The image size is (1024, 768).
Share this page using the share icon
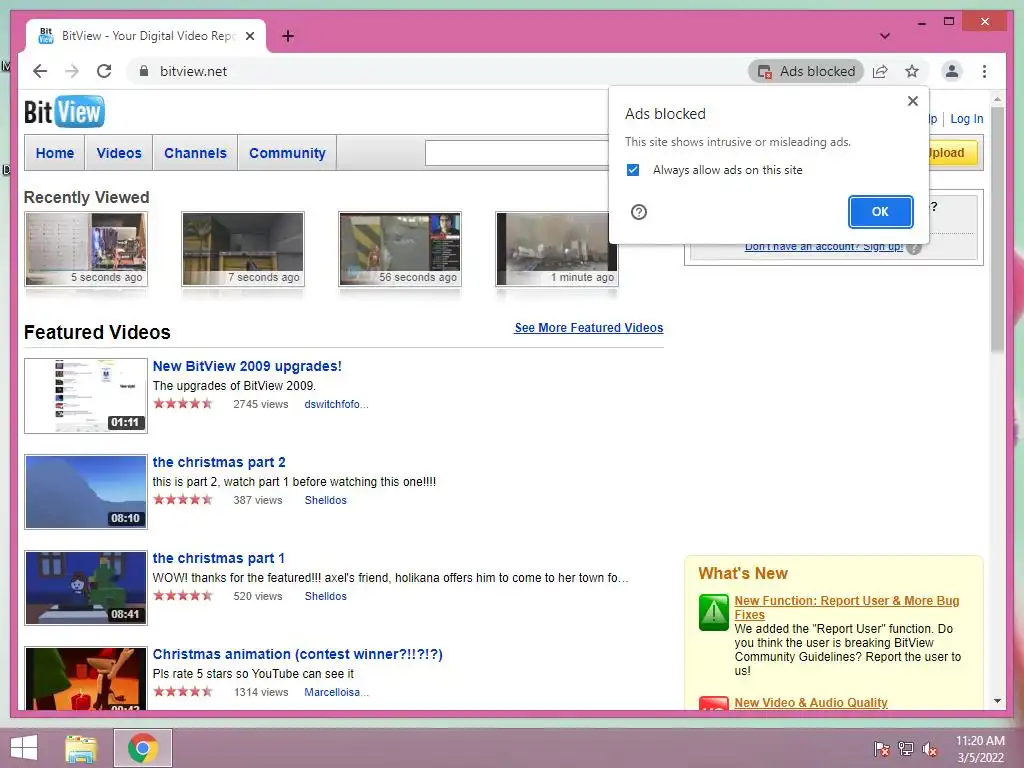click(x=880, y=71)
